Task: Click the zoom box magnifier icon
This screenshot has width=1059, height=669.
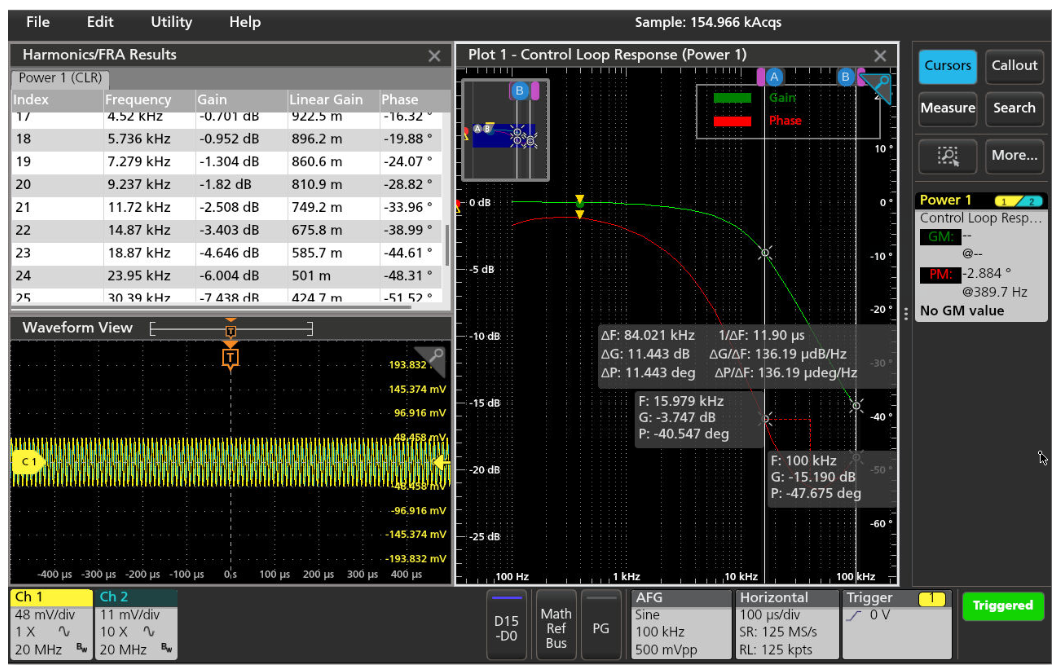Action: (948, 155)
